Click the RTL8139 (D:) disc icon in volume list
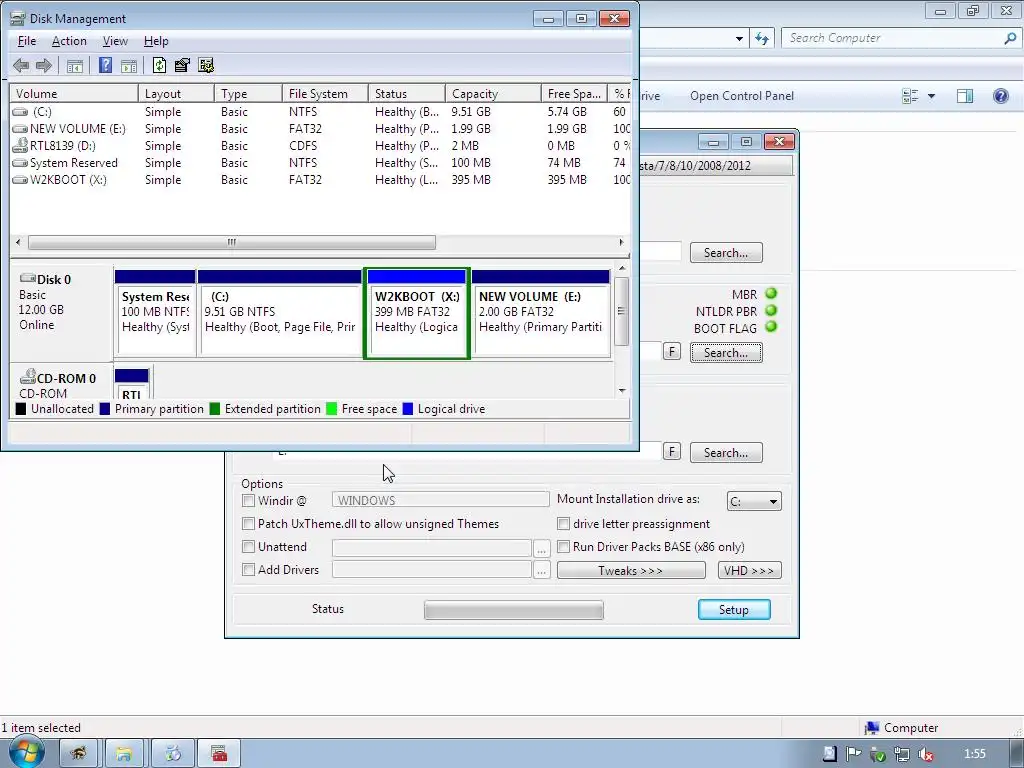 [20, 146]
